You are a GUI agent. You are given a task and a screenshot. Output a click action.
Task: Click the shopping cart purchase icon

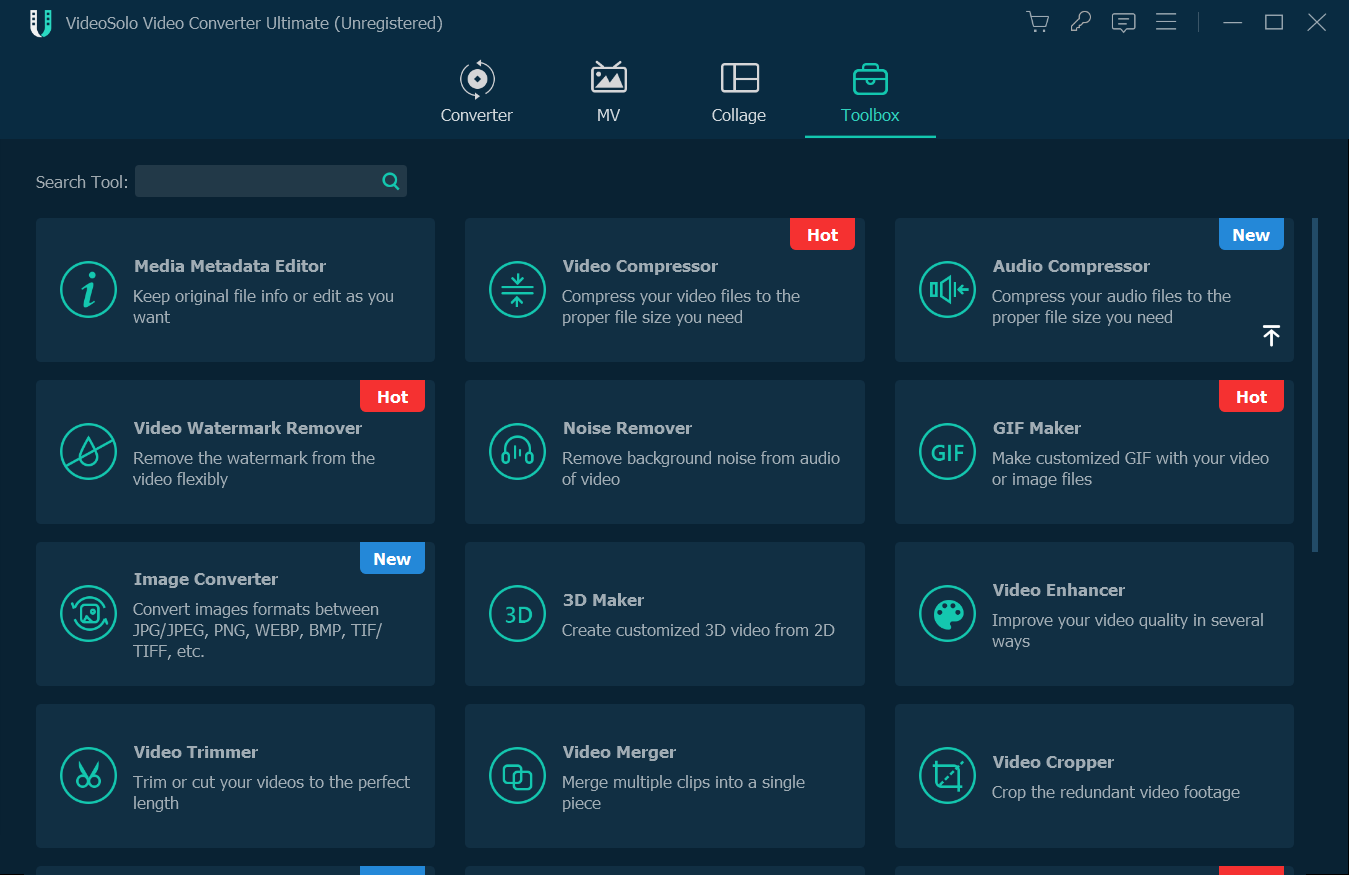1038,22
